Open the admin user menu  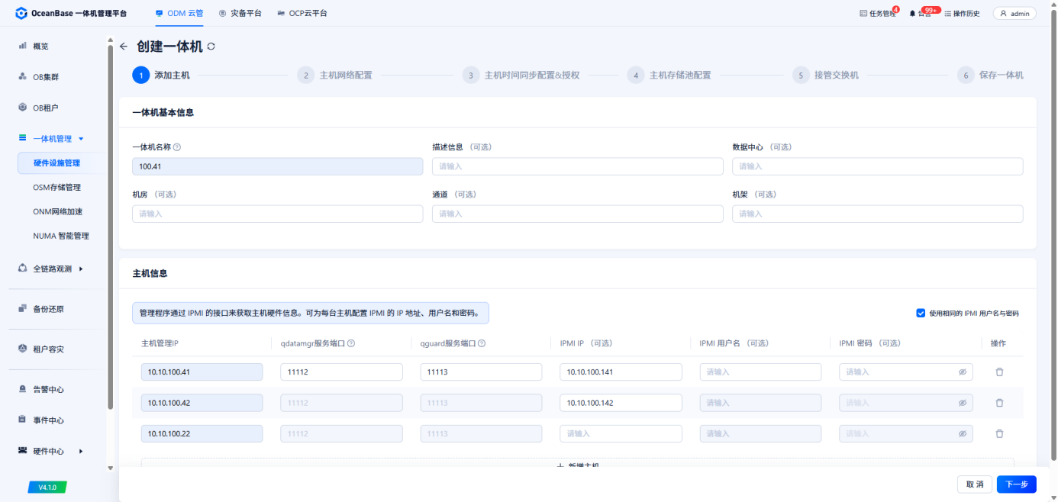tap(1014, 13)
